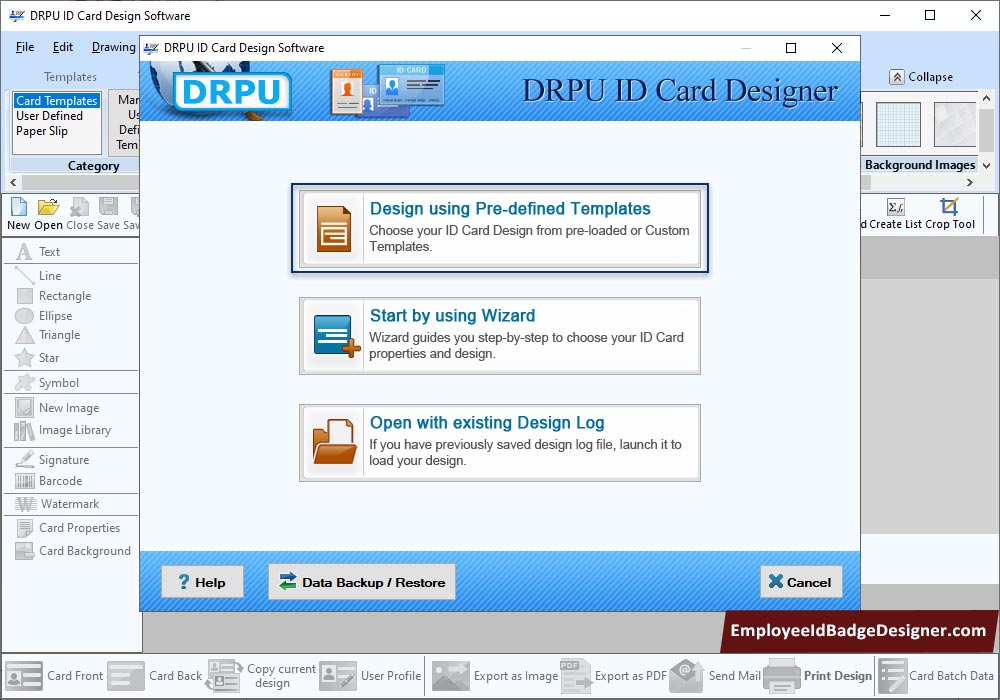Viewport: 1000px width, 700px height.
Task: Select the grid background image thumbnail
Action: pos(898,124)
